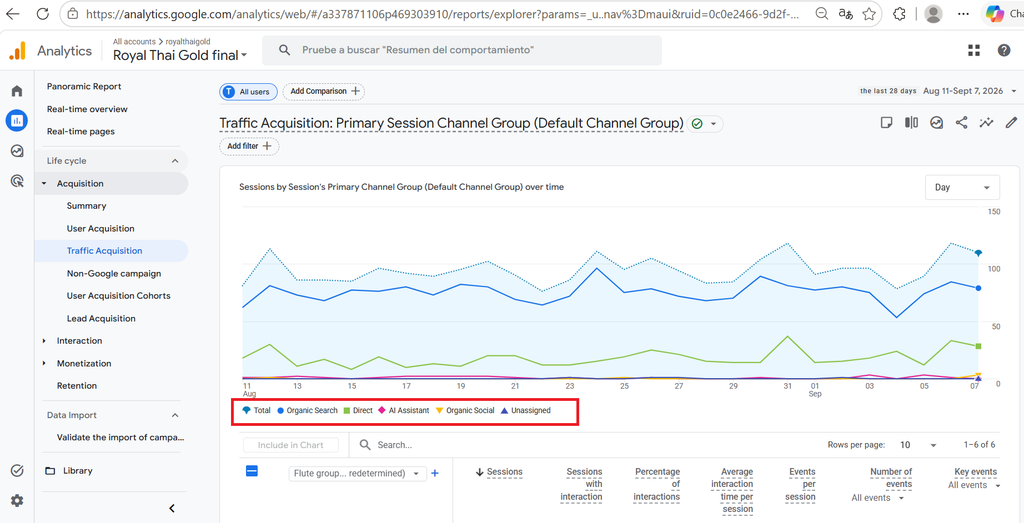
Task: Open the report status checkmark dropdown
Action: [x=705, y=123]
